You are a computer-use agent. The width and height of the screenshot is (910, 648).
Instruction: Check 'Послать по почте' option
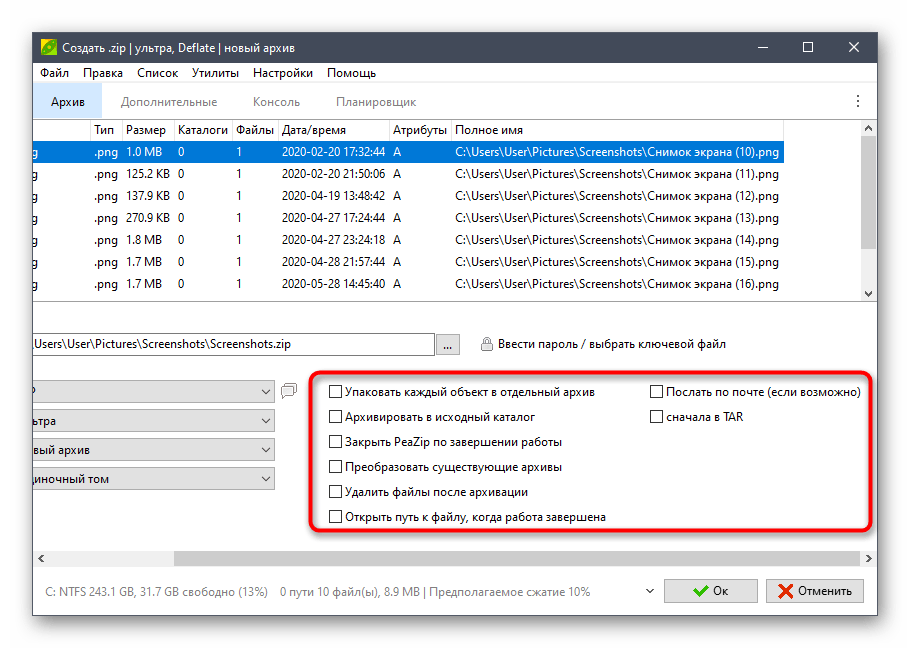tap(657, 392)
